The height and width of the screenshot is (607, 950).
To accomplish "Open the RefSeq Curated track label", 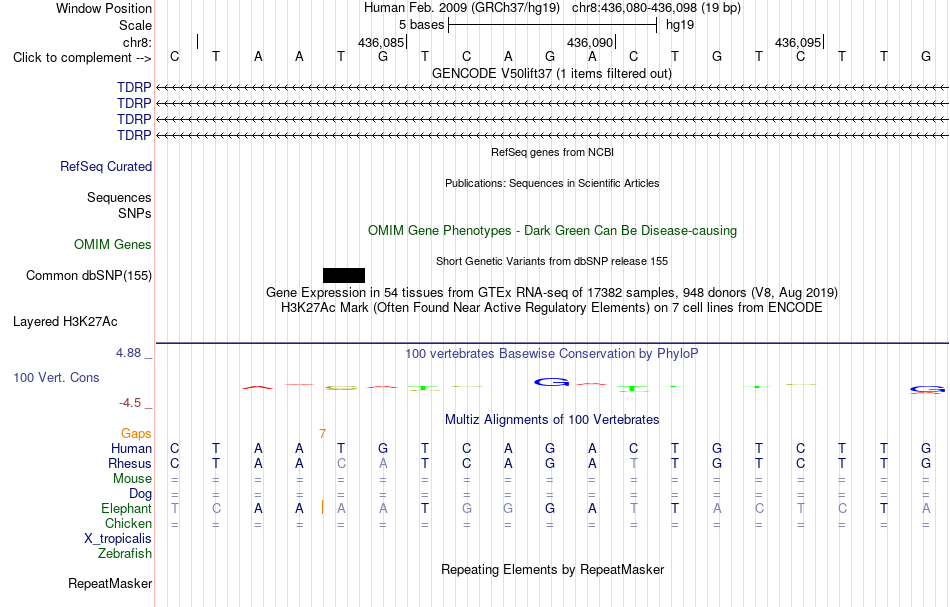I will coord(106,167).
